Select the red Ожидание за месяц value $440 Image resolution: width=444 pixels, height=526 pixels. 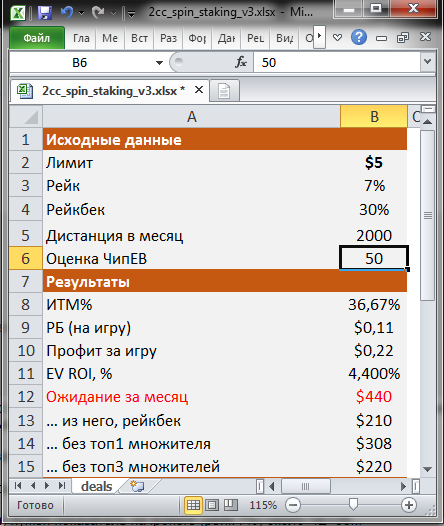[x=374, y=397]
